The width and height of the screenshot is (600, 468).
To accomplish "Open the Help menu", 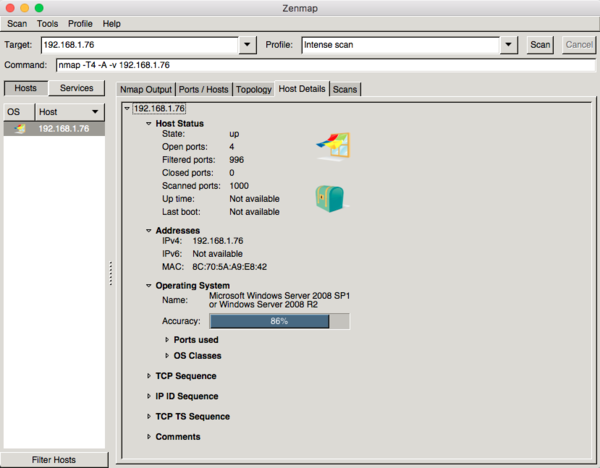I will point(112,24).
